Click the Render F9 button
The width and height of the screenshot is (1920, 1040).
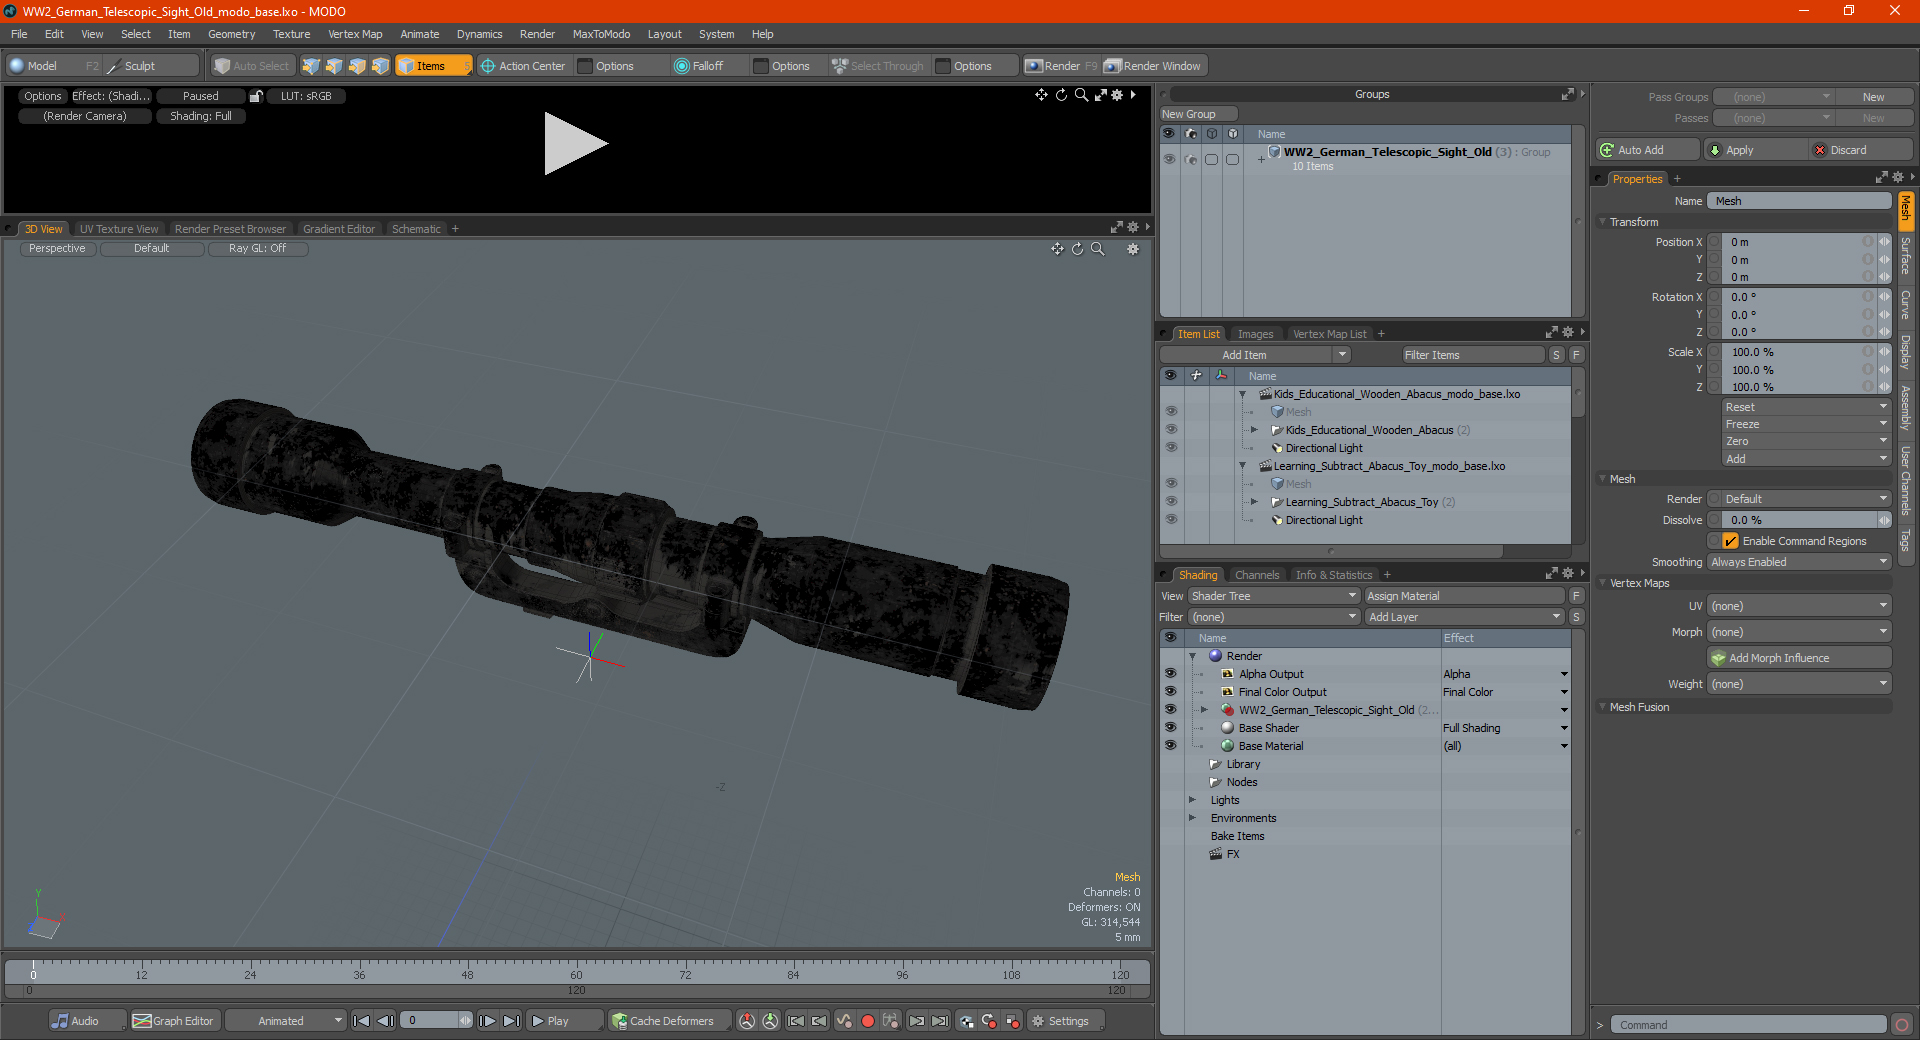(1061, 66)
